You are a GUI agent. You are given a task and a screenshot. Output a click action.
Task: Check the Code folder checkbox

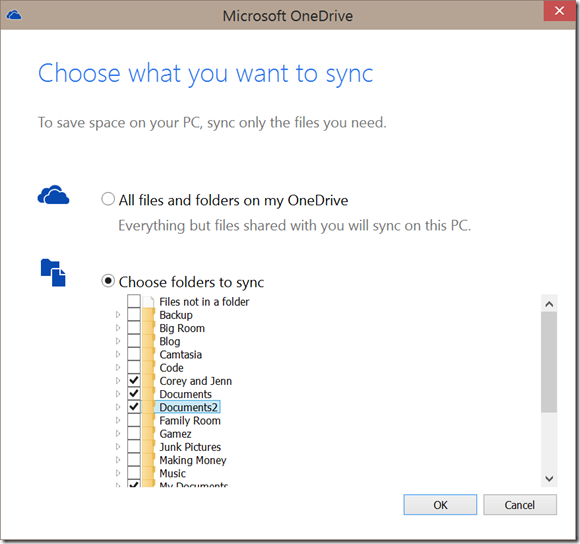[x=134, y=367]
